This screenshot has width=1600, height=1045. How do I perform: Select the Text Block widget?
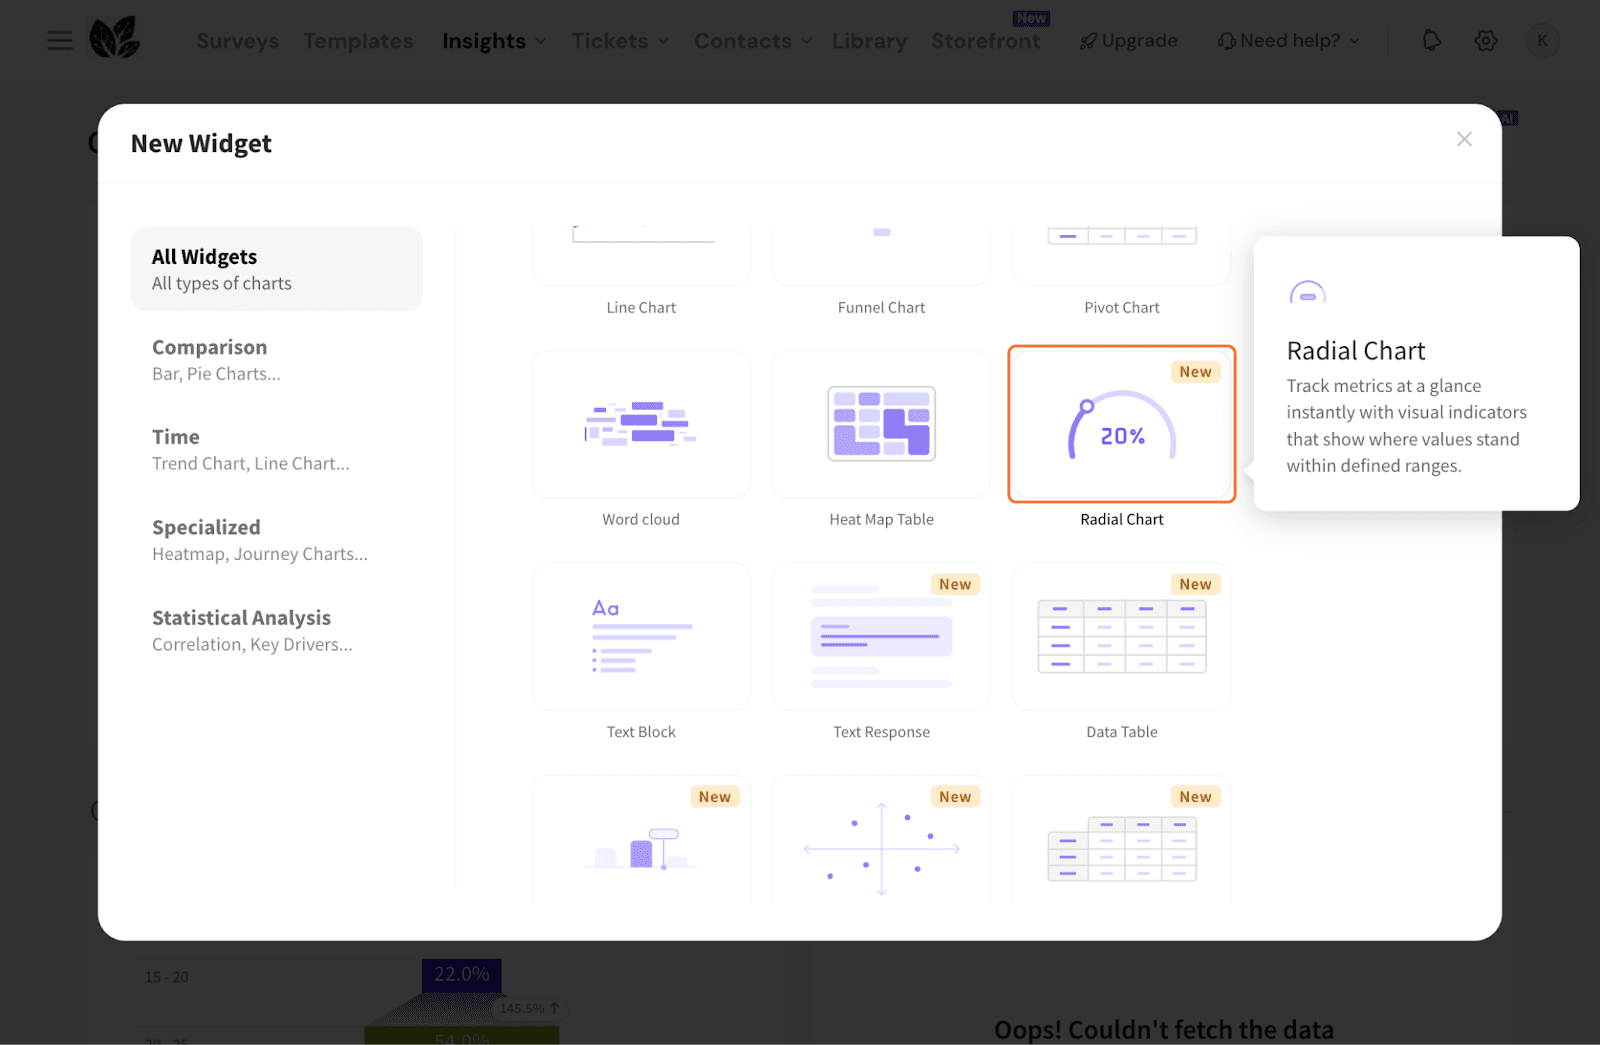(x=641, y=637)
